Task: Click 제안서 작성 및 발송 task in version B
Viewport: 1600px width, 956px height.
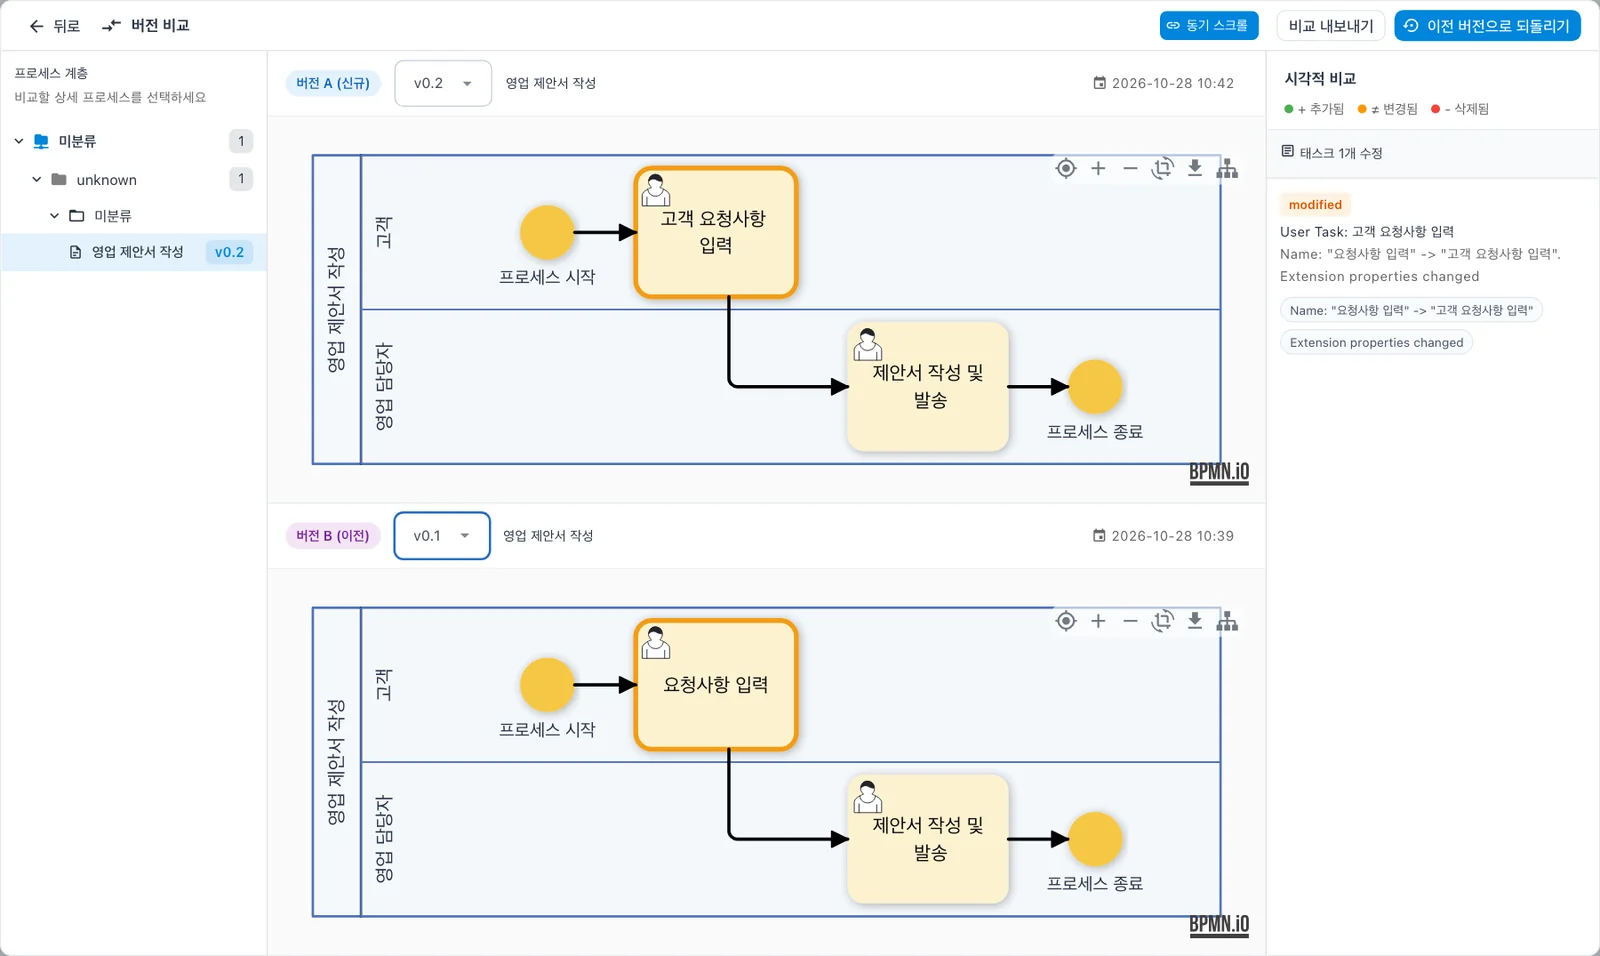Action: tap(928, 839)
